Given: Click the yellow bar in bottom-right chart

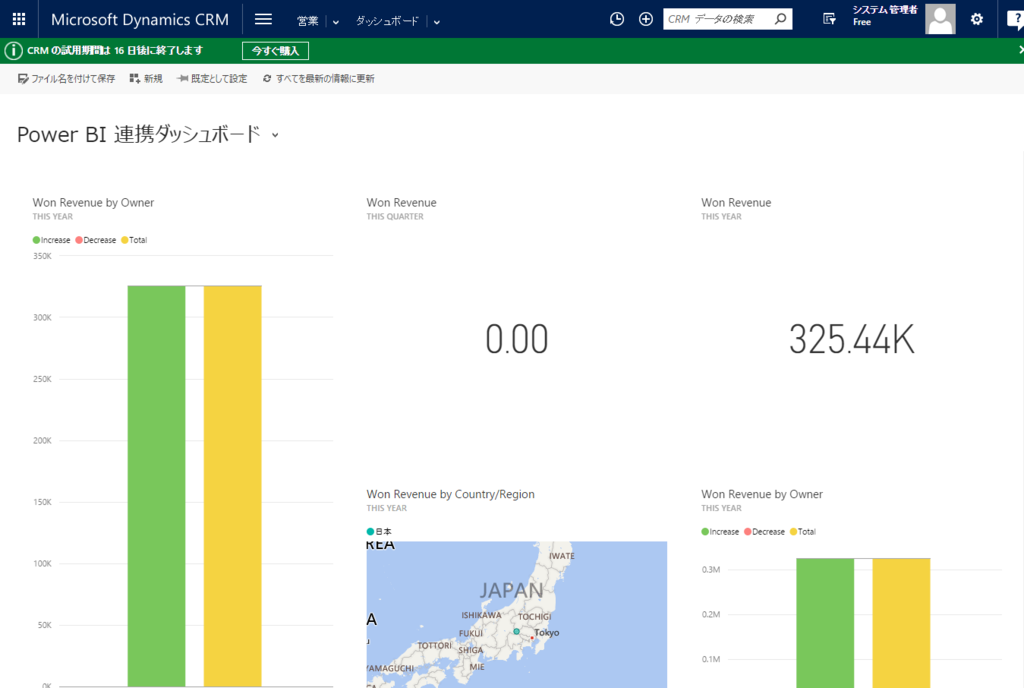Looking at the screenshot, I should coord(901,623).
